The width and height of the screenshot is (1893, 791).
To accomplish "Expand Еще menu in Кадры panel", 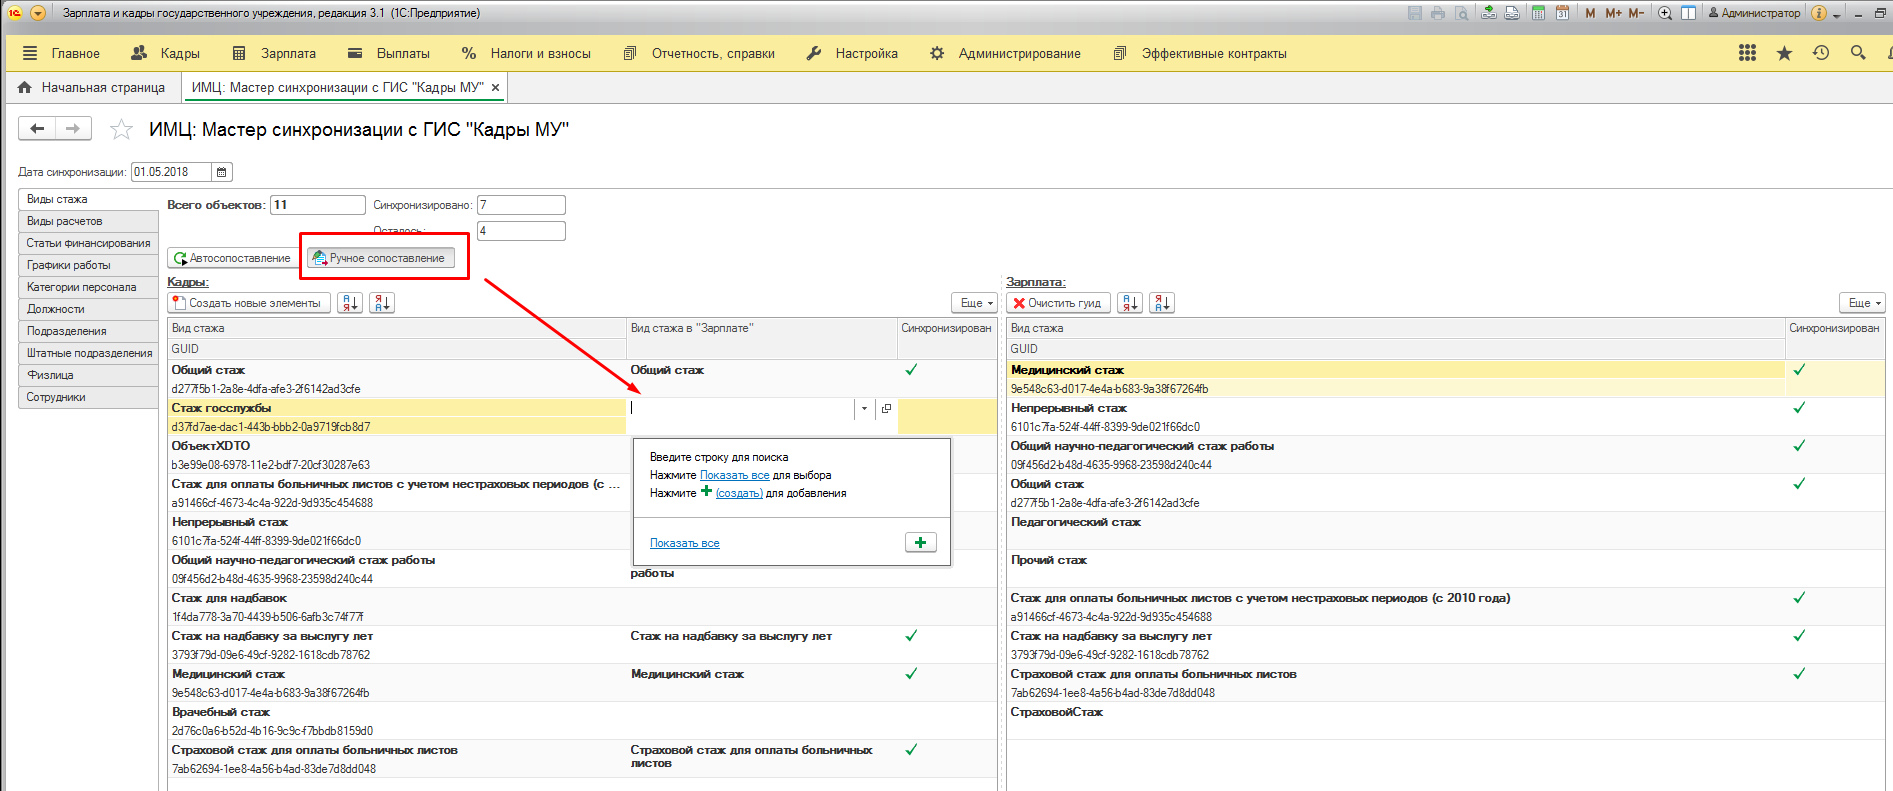I will pyautogui.click(x=976, y=303).
